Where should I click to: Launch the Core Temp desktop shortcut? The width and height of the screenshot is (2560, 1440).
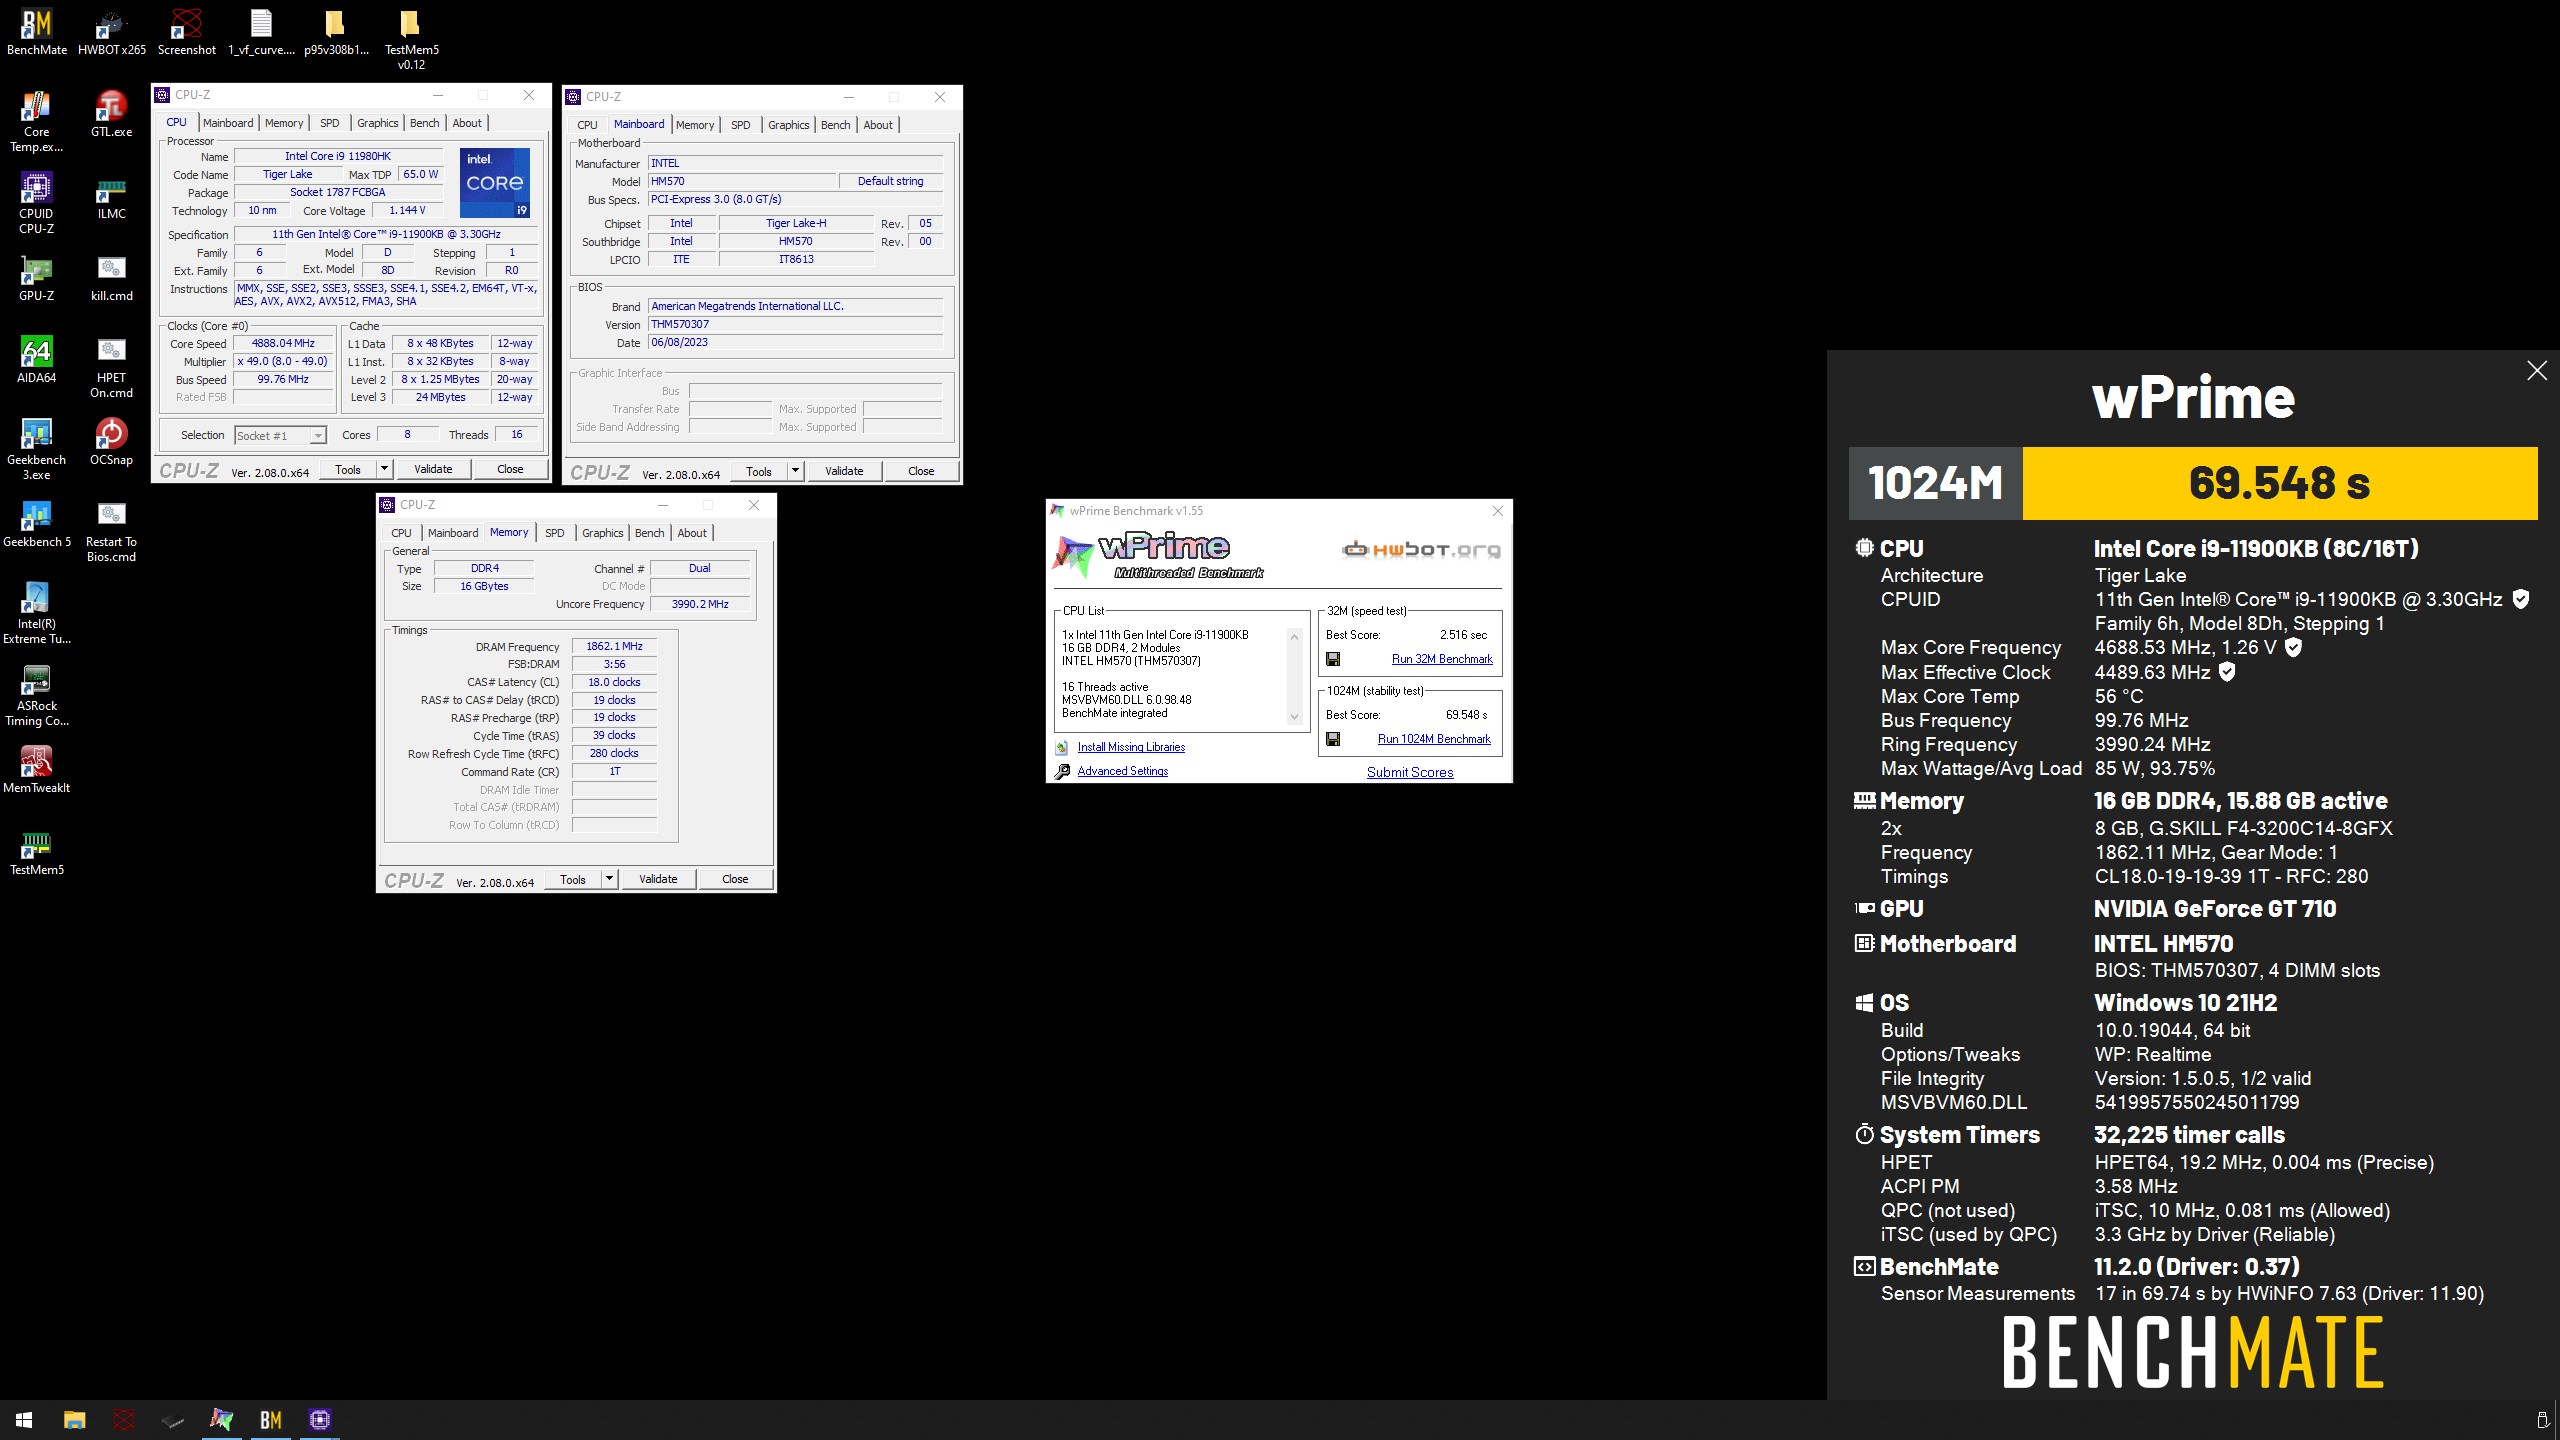pos(37,121)
